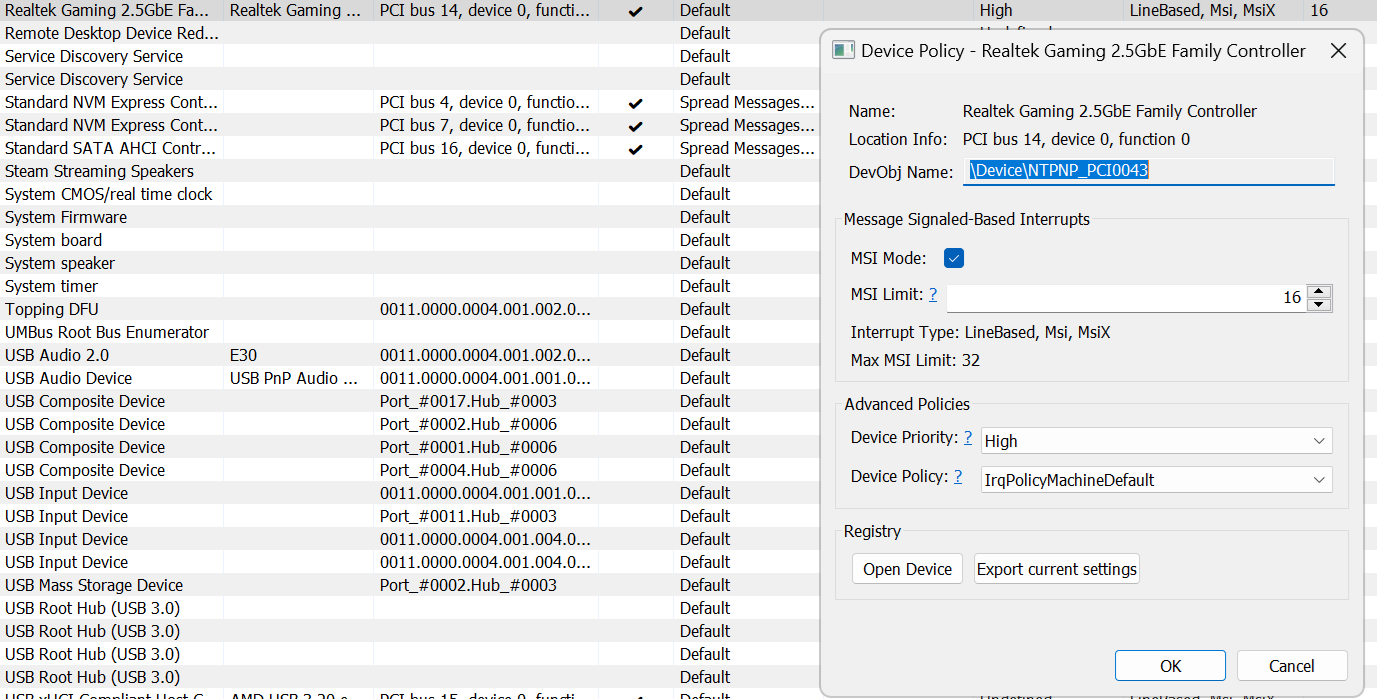Cancel the Device Policy dialog

click(1292, 666)
